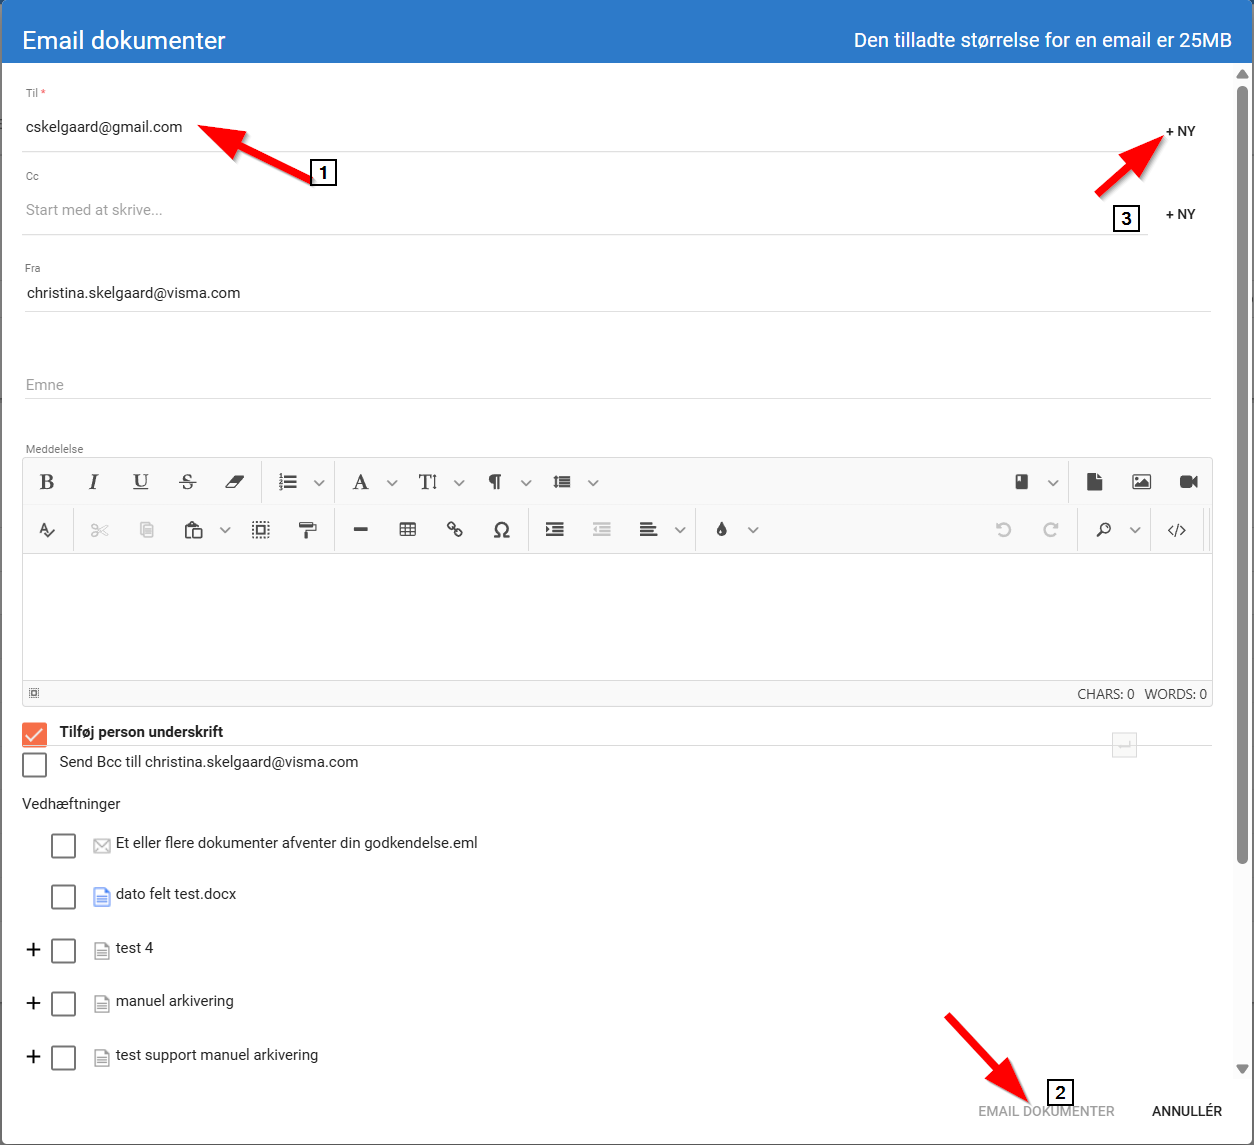The width and height of the screenshot is (1254, 1145).
Task: Open the template dropdown arrow
Action: click(1053, 483)
